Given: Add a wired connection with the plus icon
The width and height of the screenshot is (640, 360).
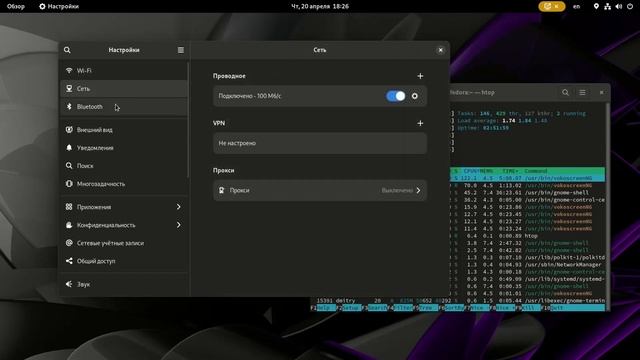Looking at the screenshot, I should (420, 76).
